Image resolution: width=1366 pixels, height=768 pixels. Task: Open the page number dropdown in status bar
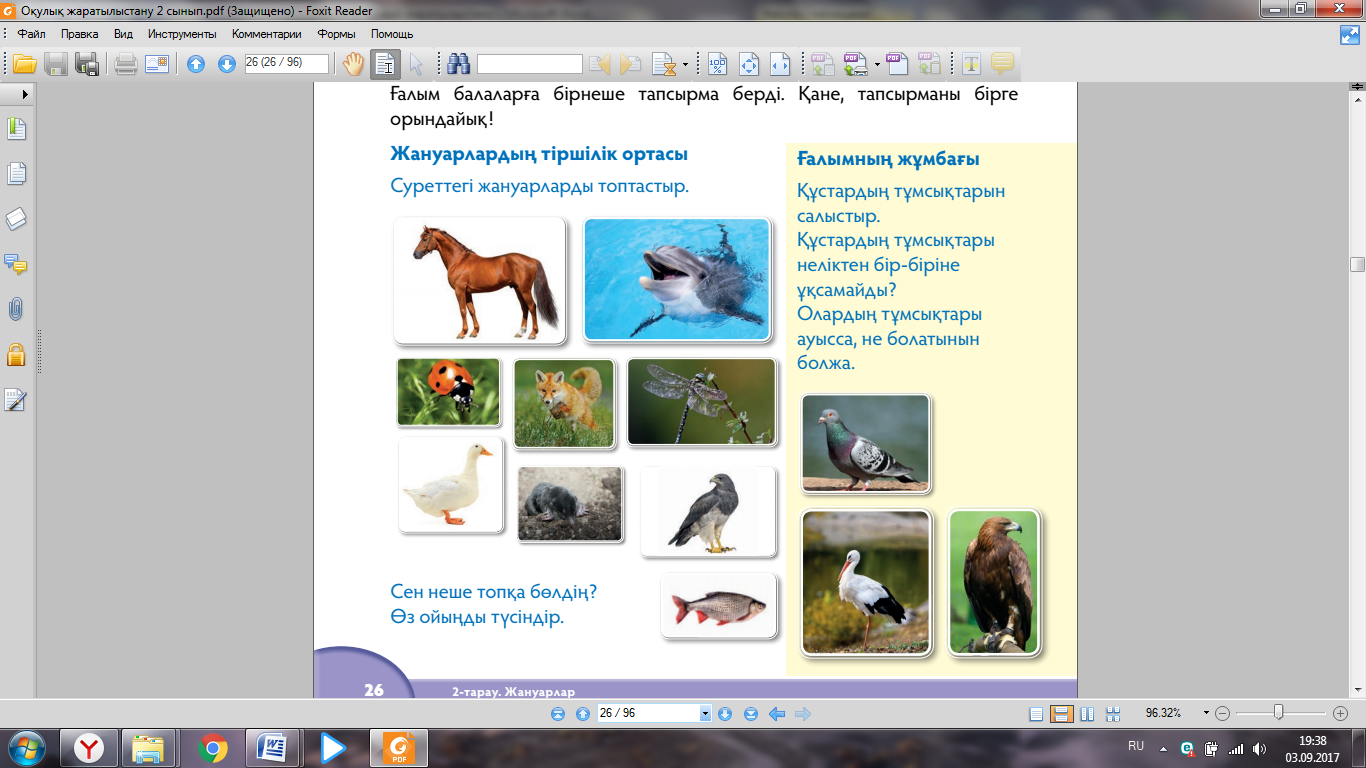tap(705, 714)
